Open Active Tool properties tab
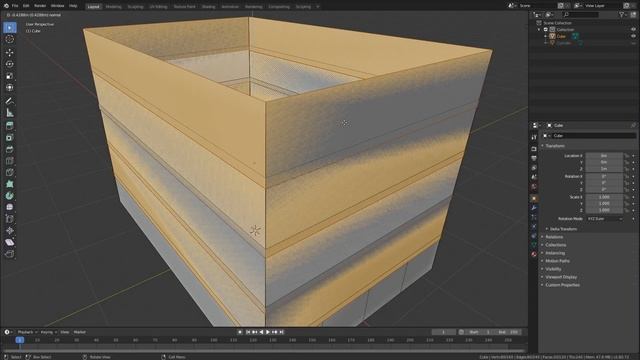Viewport: 640px width, 360px height. pyautogui.click(x=534, y=137)
